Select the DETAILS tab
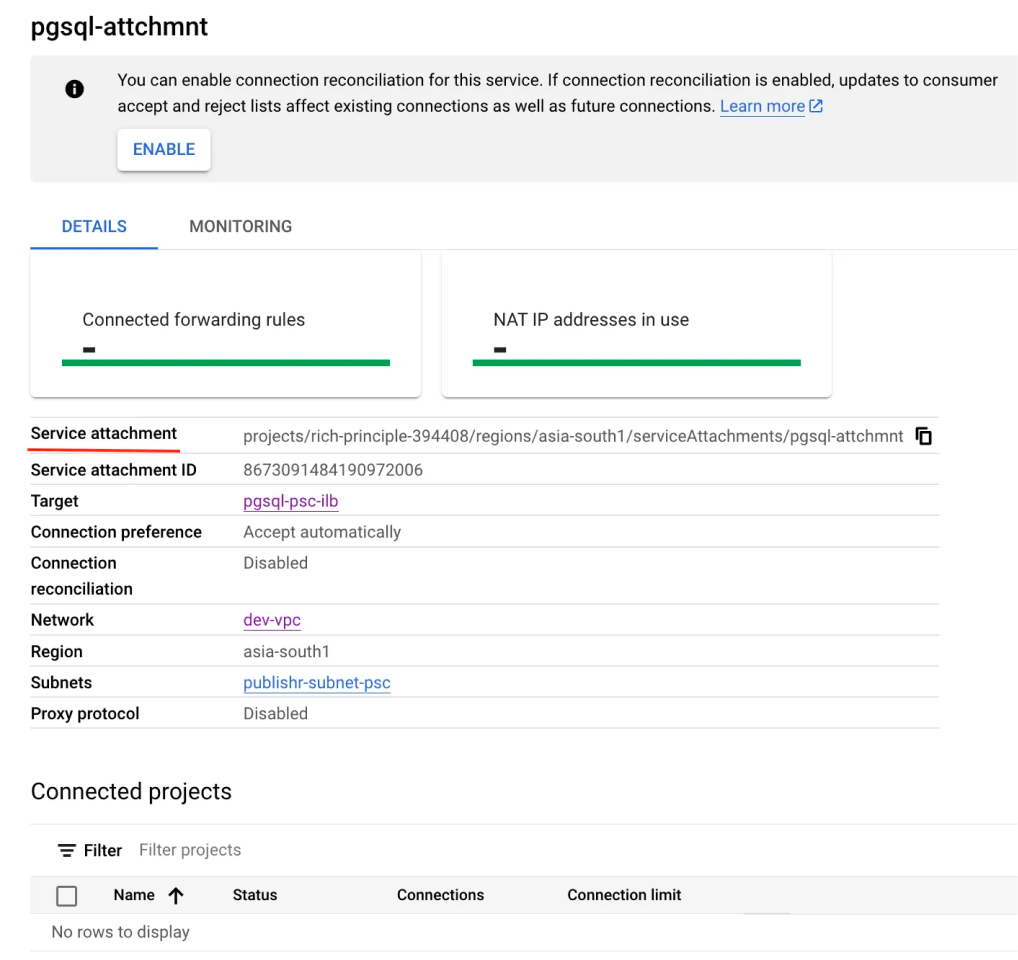Screen dimensions: 1018x960 tap(93, 226)
